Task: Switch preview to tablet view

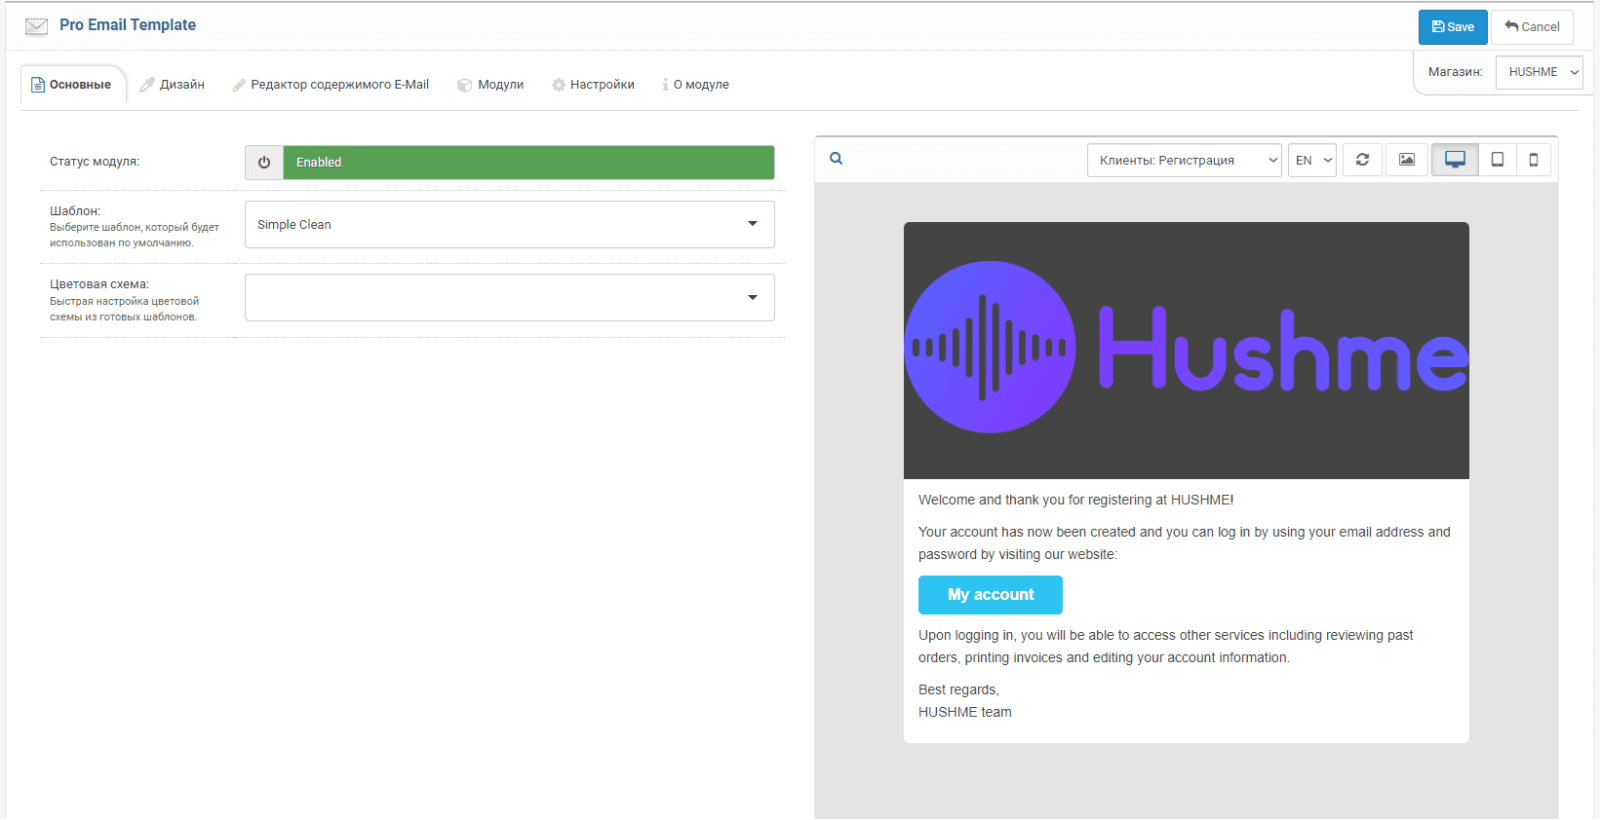Action: tap(1497, 160)
